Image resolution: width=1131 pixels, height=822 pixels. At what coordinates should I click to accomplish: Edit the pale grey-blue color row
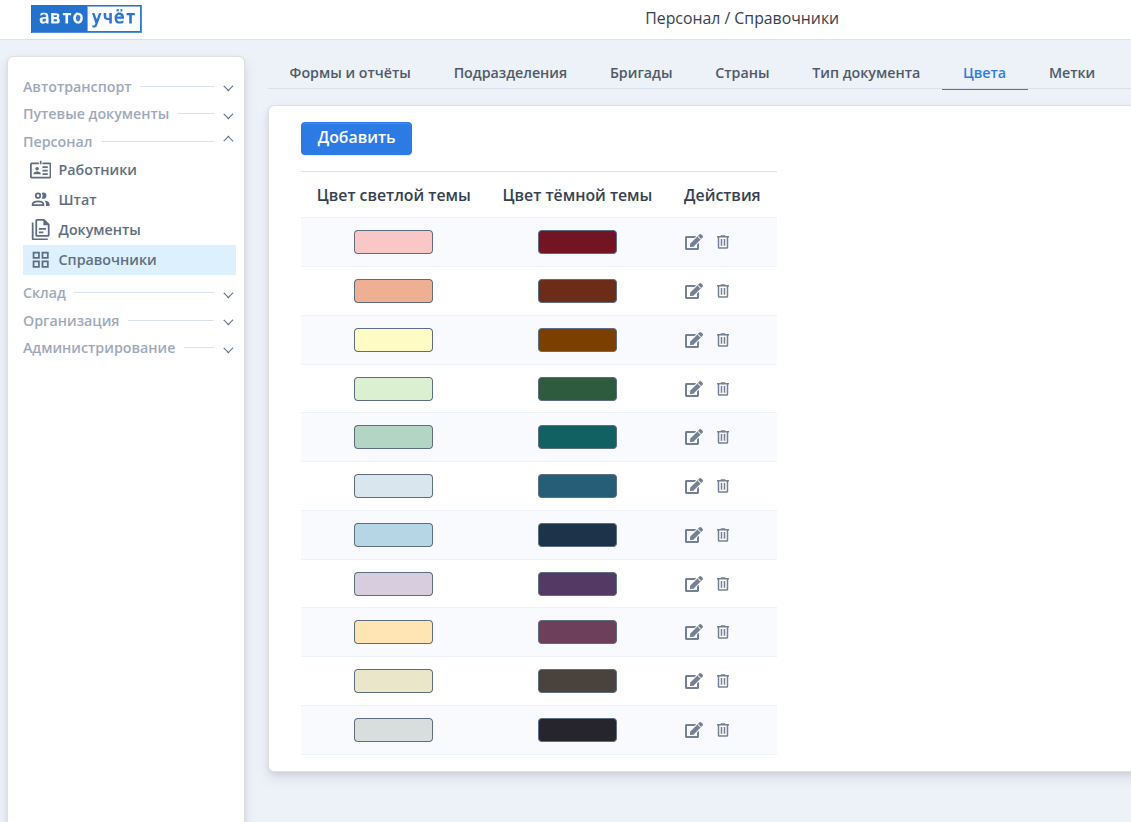tap(693, 487)
